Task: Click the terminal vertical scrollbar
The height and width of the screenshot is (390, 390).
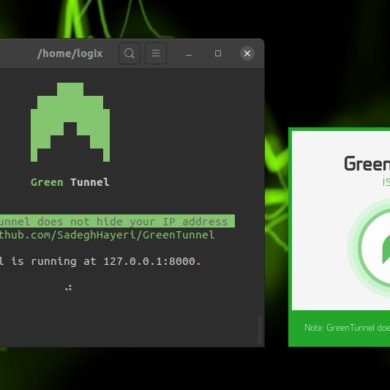Action: tap(260, 330)
